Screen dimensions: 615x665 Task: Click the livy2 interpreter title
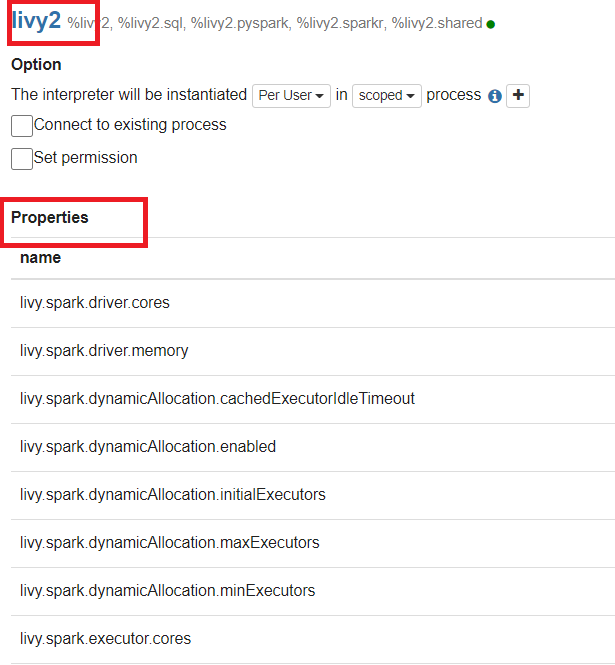coord(36,20)
